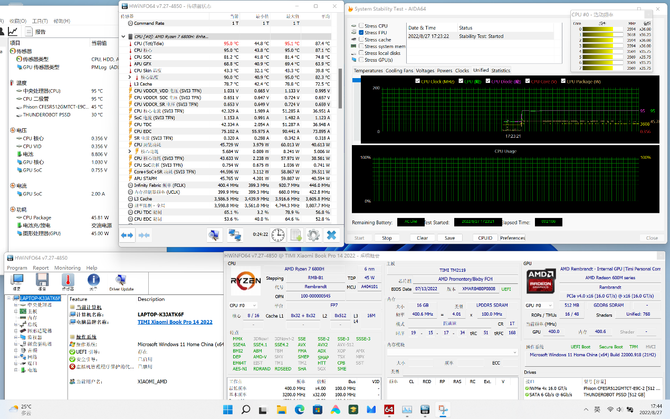
Task: Collapse LAPTOP-K33ATK6F tree root node
Action: coord(9,298)
